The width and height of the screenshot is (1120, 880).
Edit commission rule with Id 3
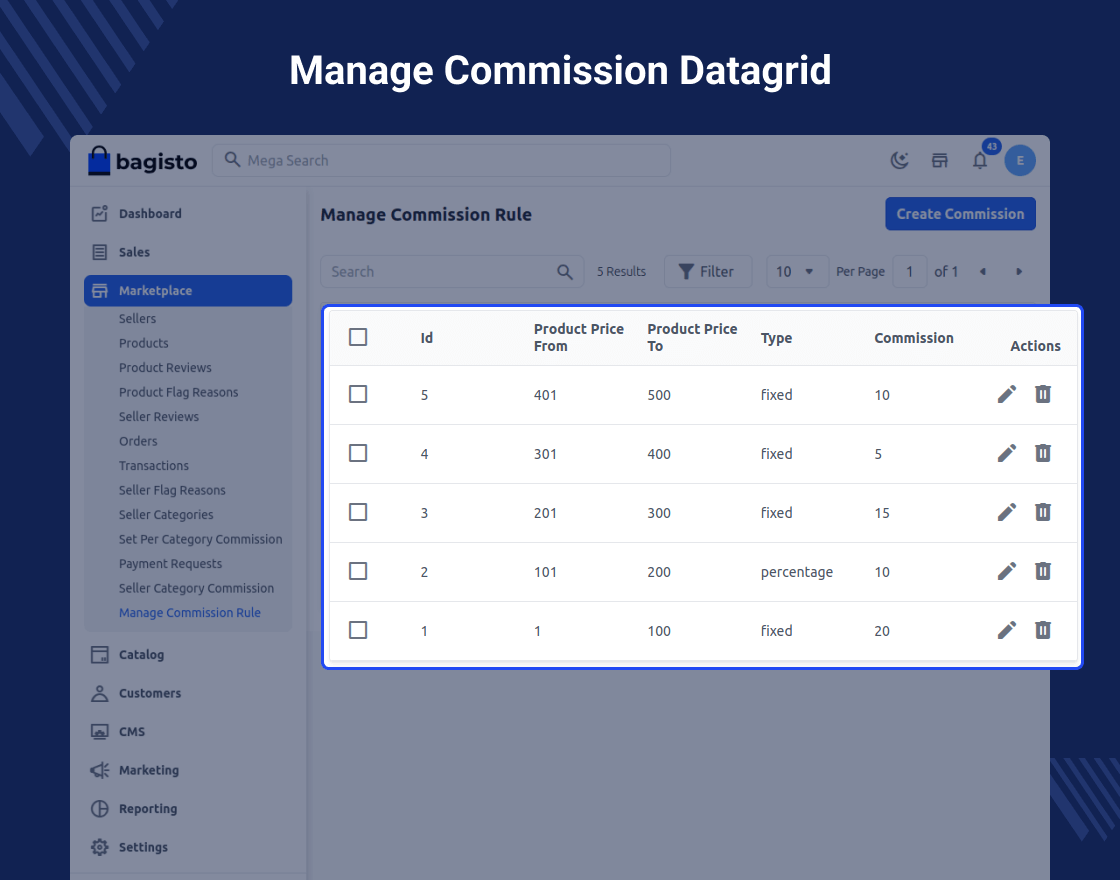1006,512
